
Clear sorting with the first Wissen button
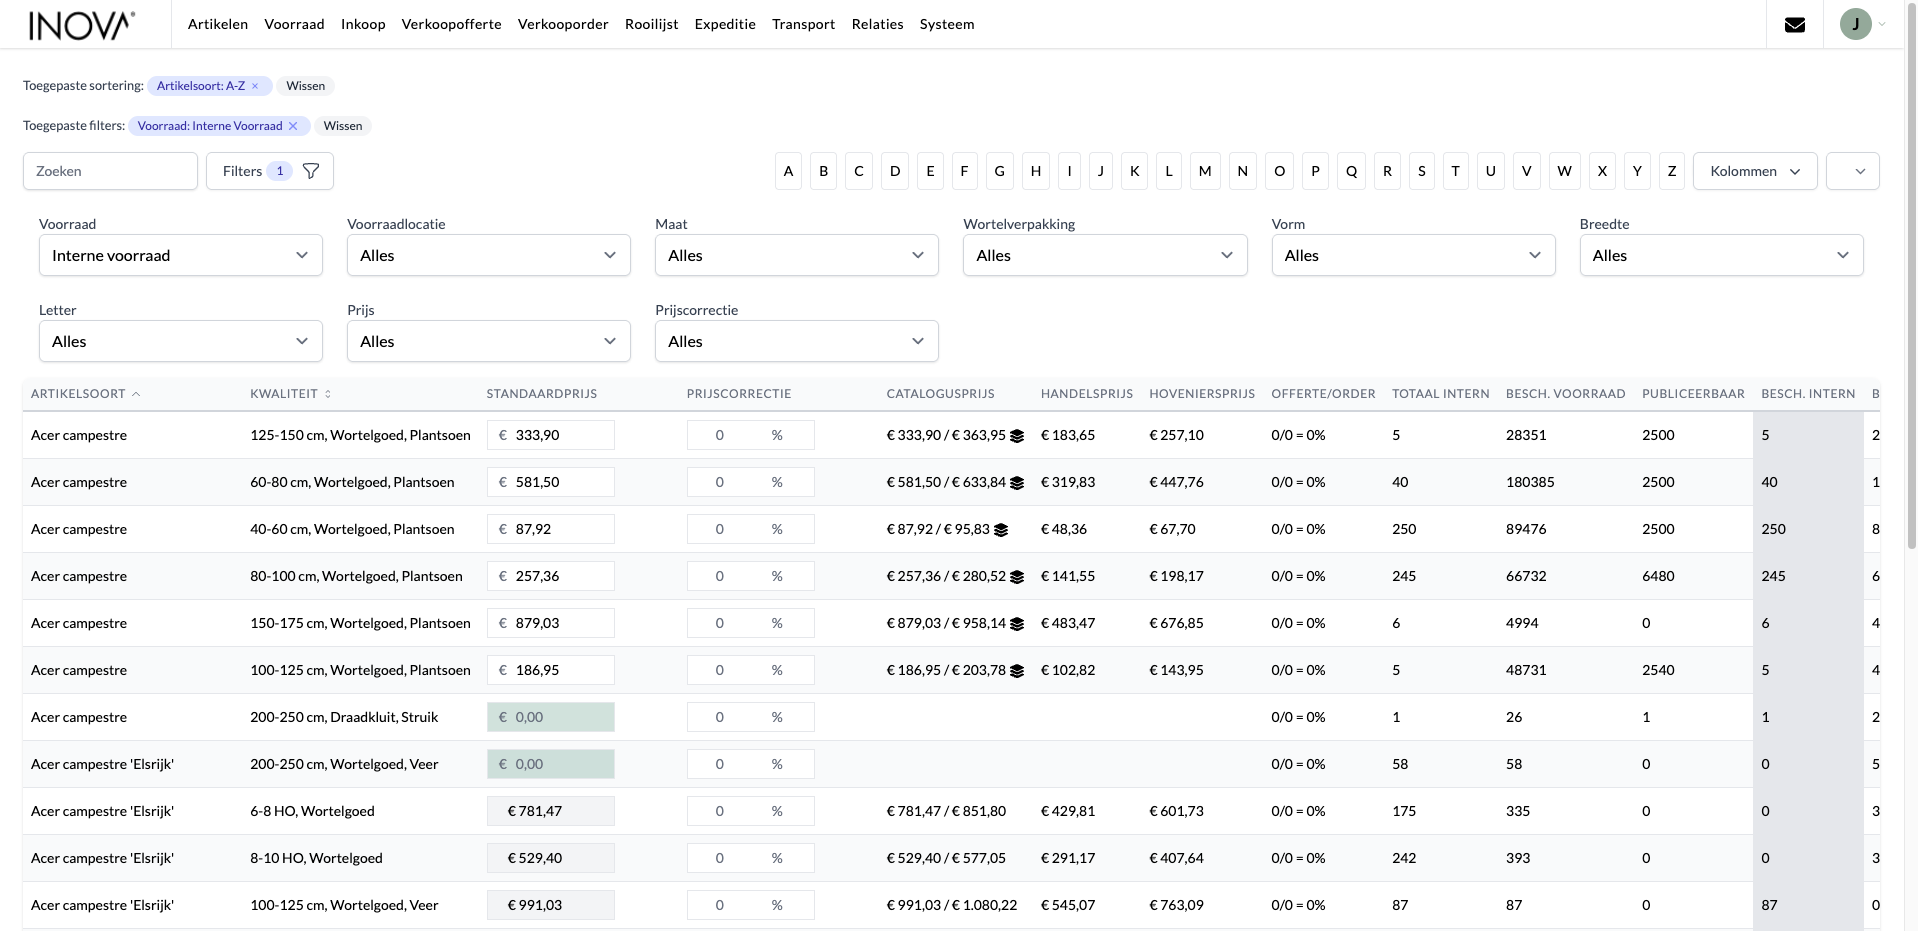(x=306, y=86)
